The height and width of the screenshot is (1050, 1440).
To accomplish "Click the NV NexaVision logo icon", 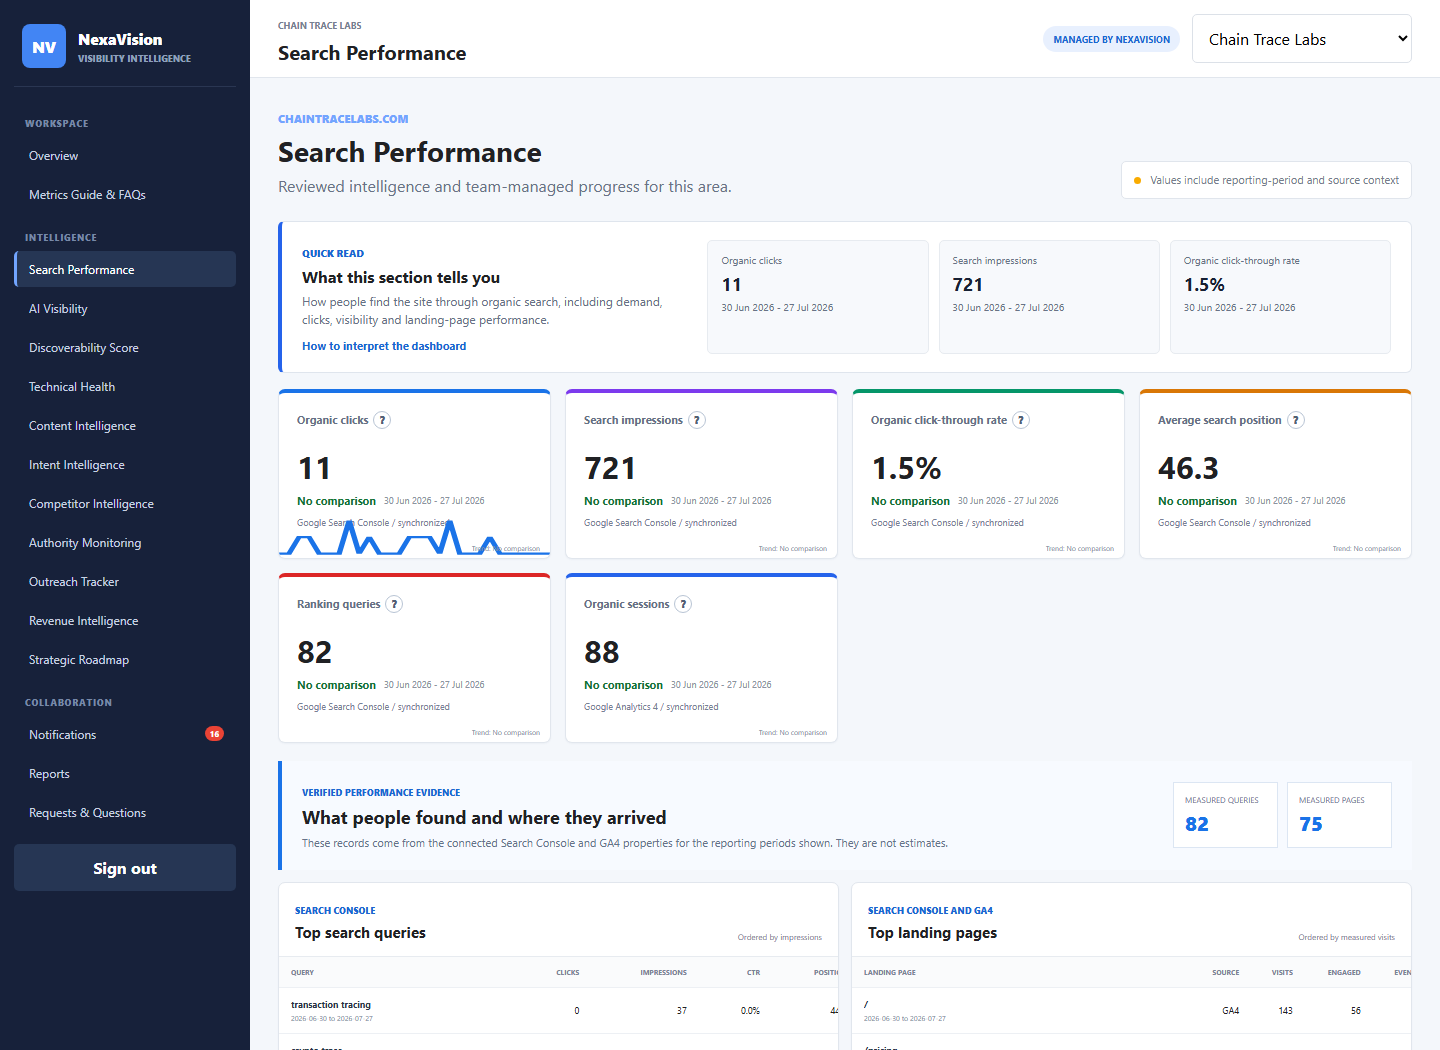I will (x=44, y=46).
